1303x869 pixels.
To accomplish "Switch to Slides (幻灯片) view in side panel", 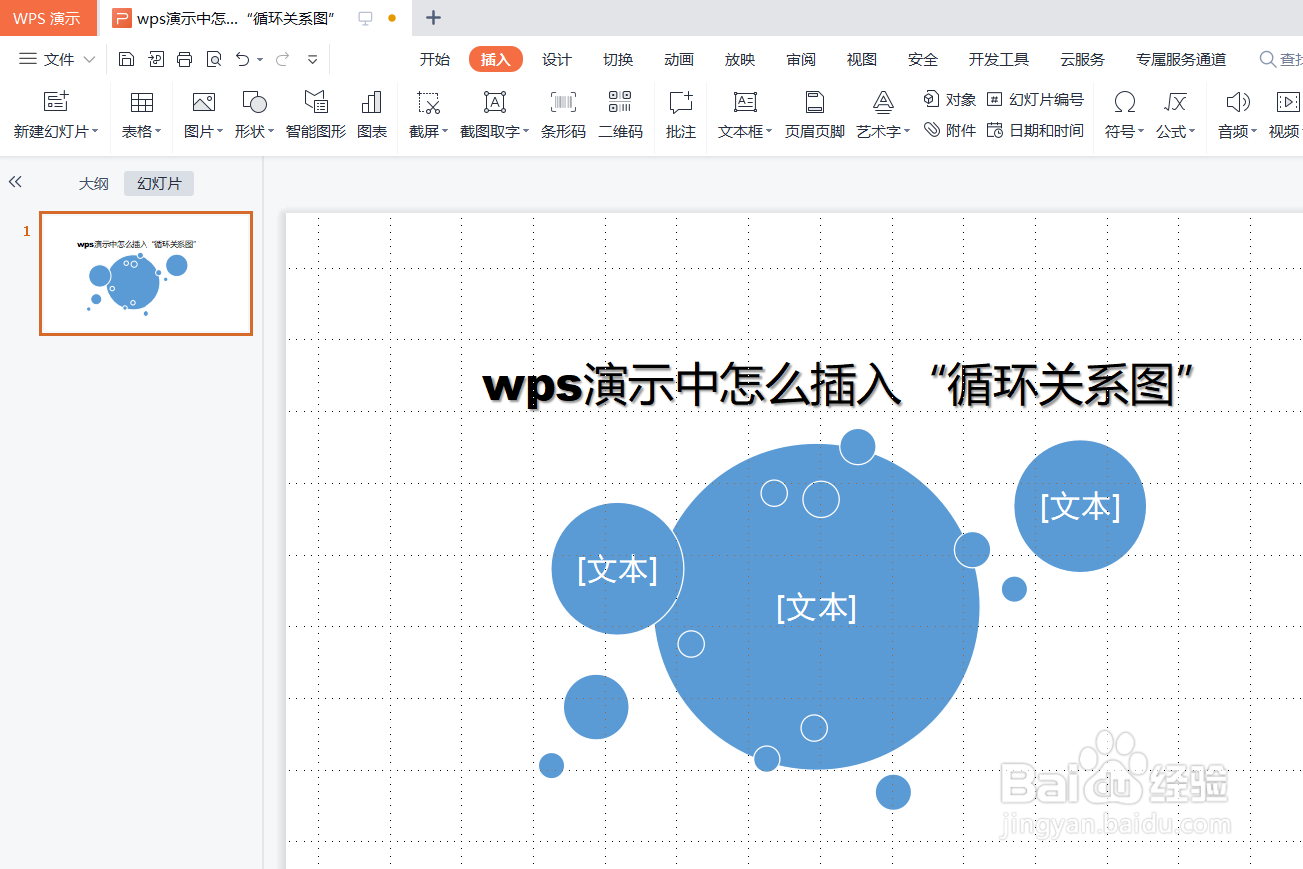I will coord(159,183).
